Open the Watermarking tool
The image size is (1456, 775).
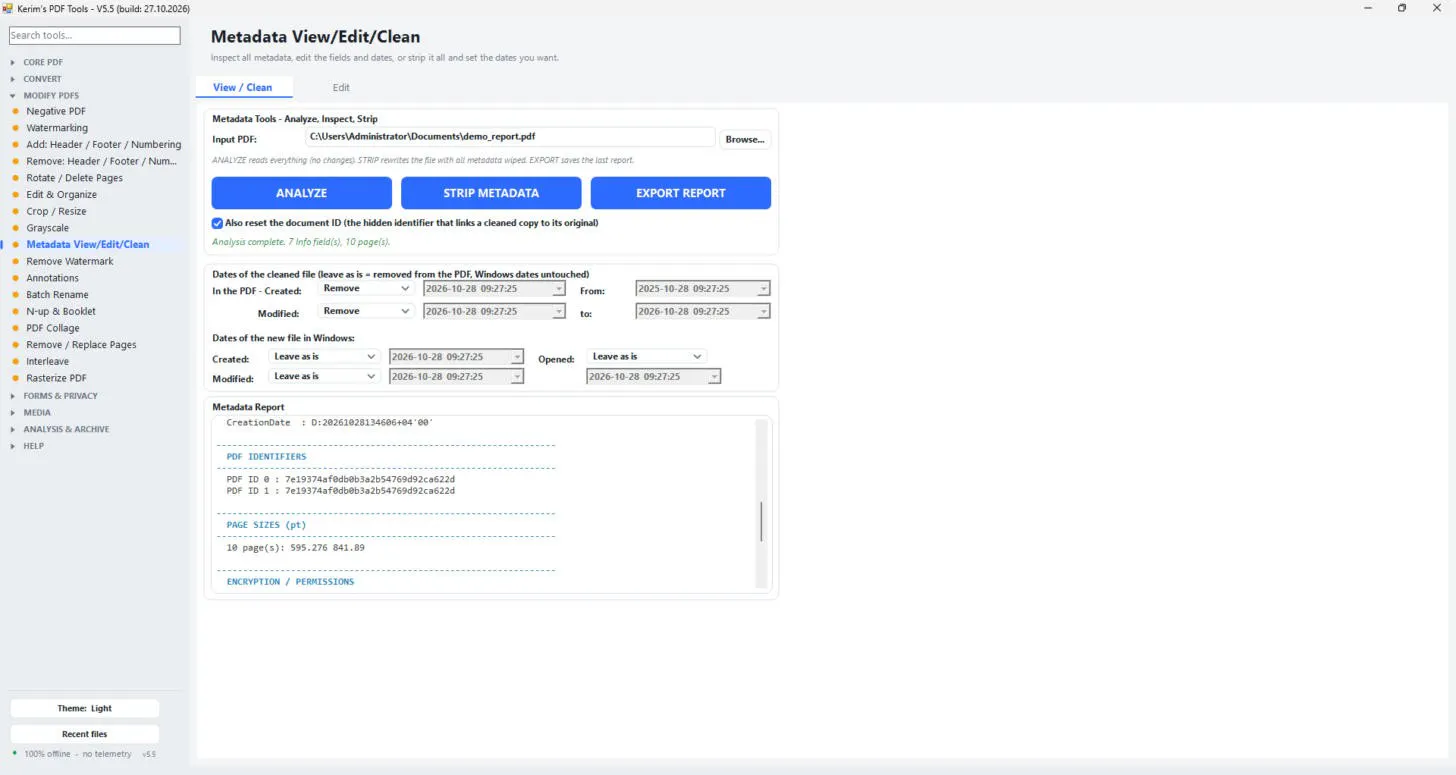coord(57,128)
